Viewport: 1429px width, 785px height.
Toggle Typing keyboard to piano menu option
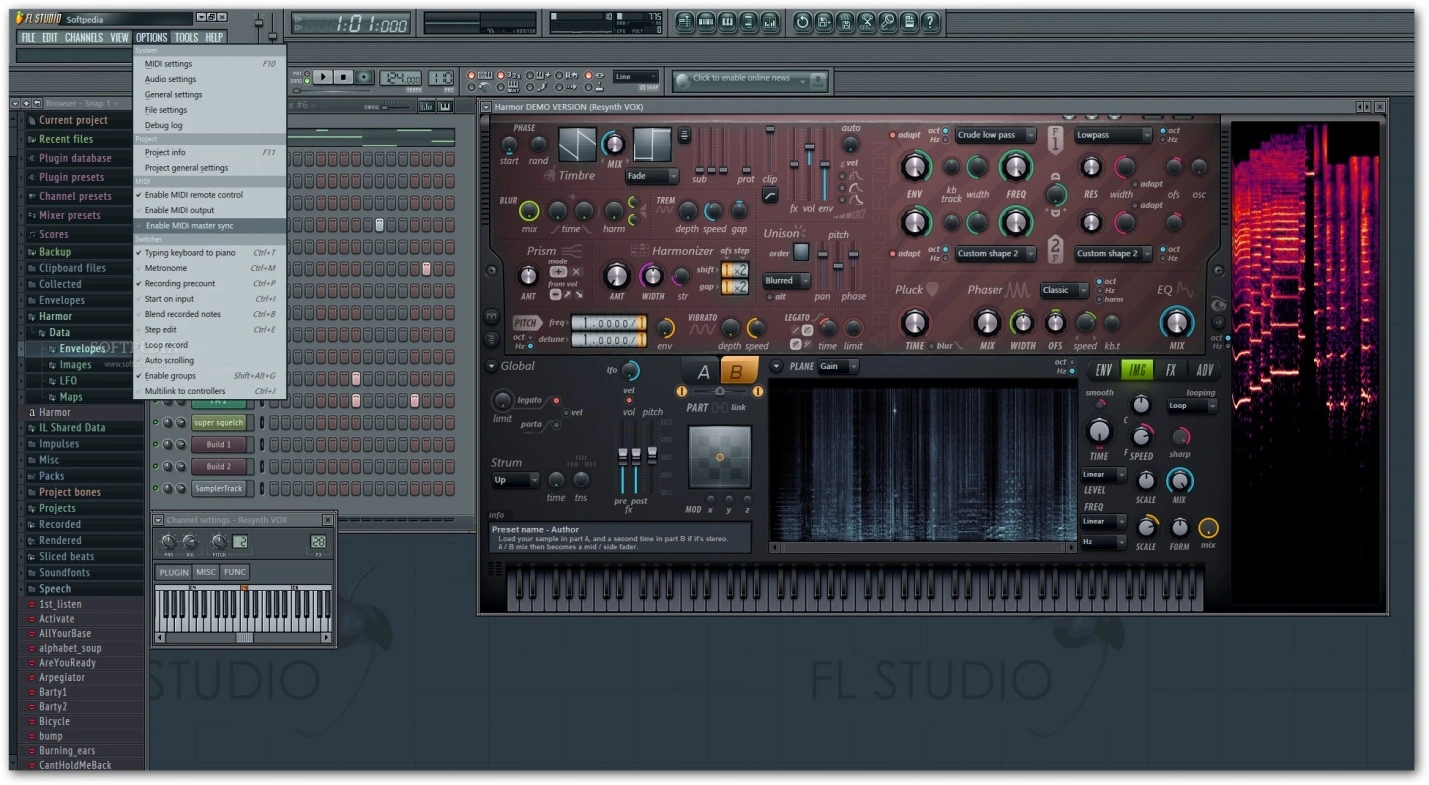(x=209, y=253)
